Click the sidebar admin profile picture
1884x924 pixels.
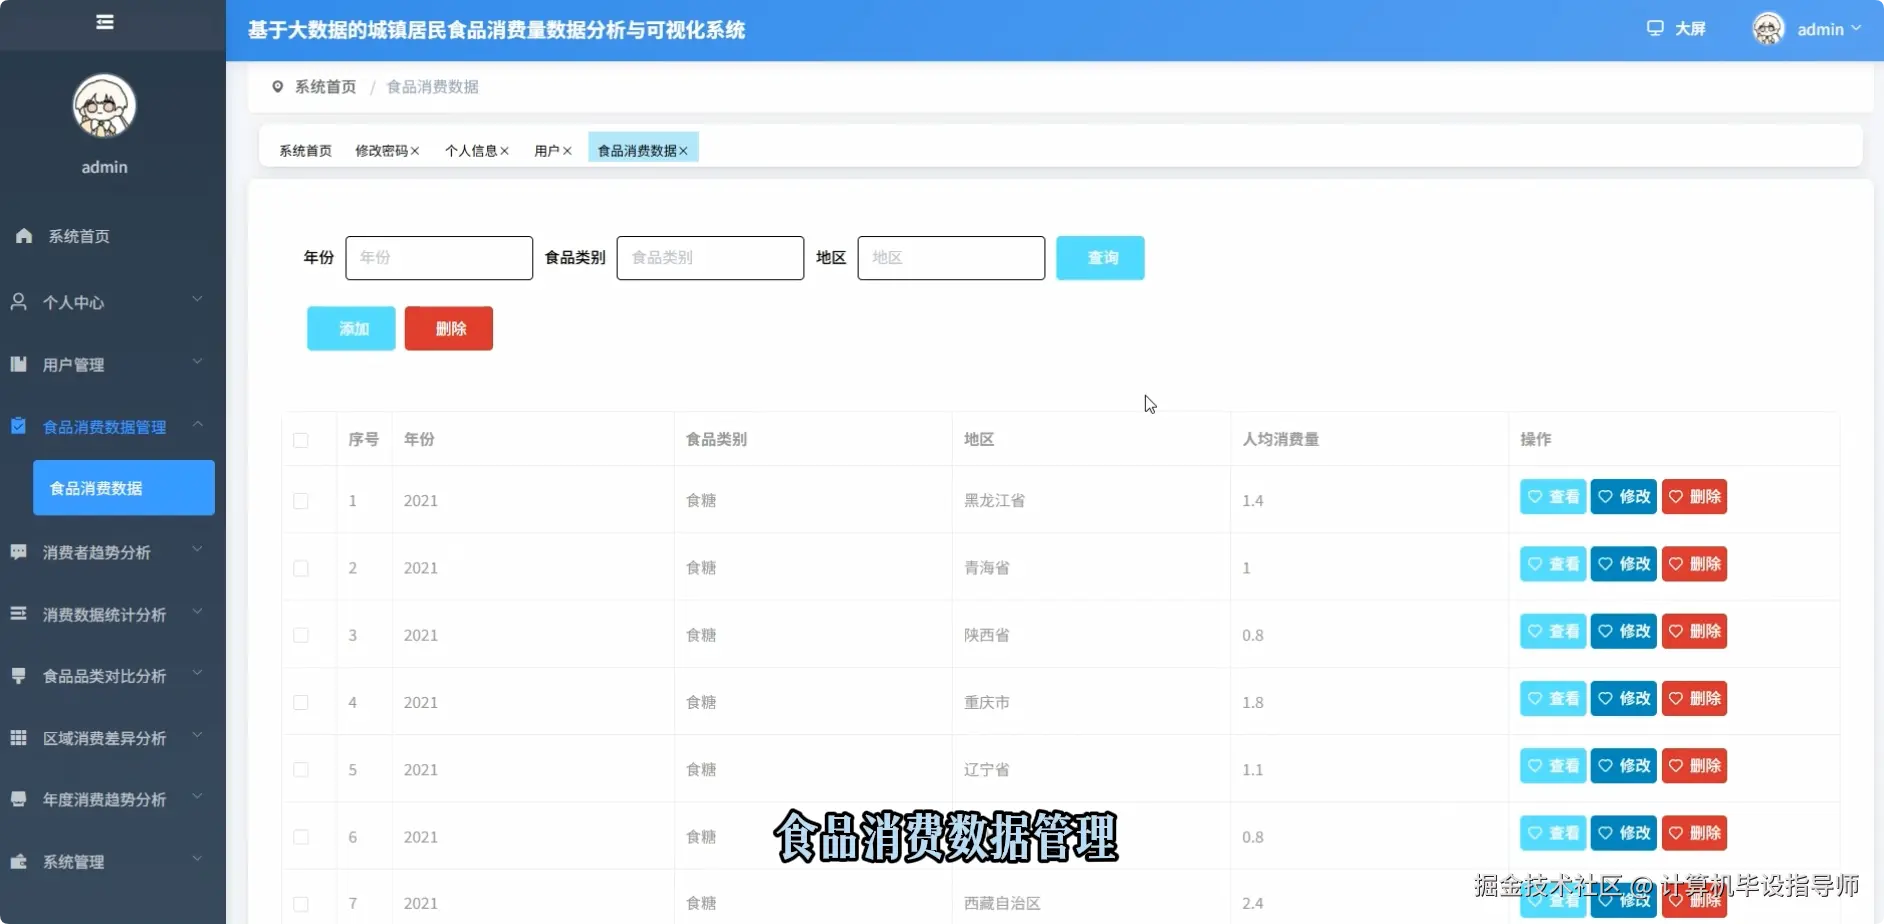pyautogui.click(x=104, y=106)
